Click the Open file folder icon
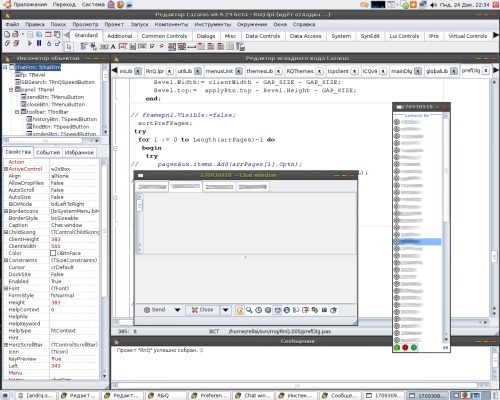Image resolution: width=500 pixels, height=400 pixels. coord(15,34)
